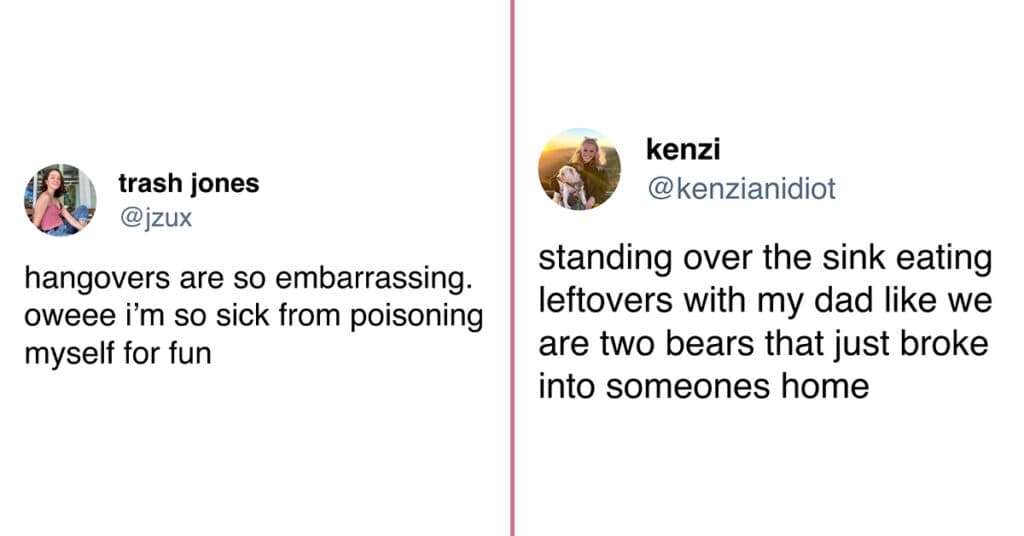Click the words myself for fun
The image size is (1024, 536).
118,354
